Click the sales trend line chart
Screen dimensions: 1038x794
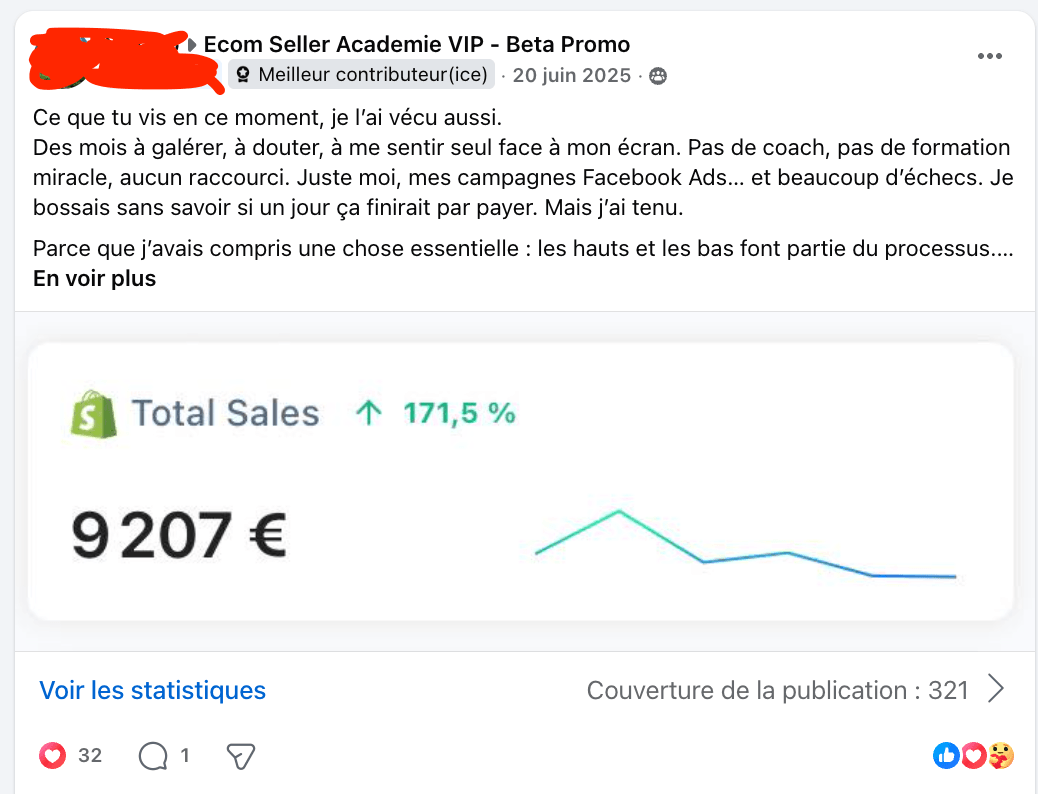[745, 548]
